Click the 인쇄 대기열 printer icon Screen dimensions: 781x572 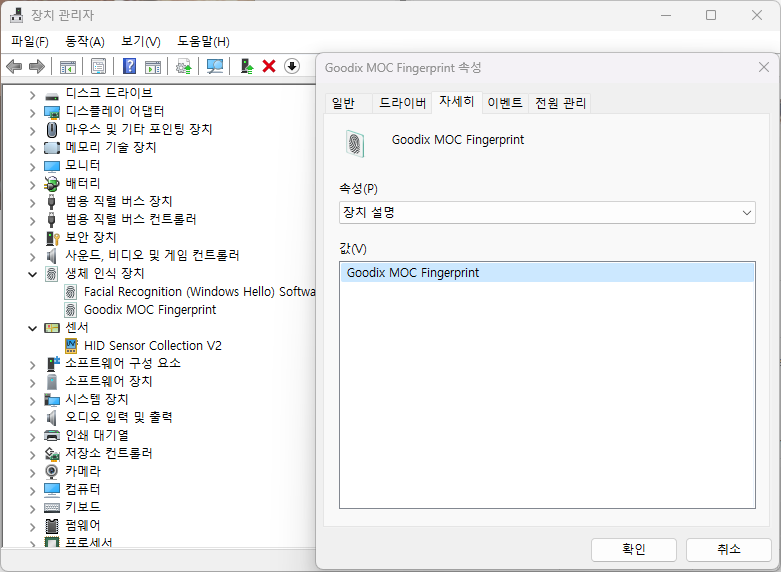coord(52,435)
